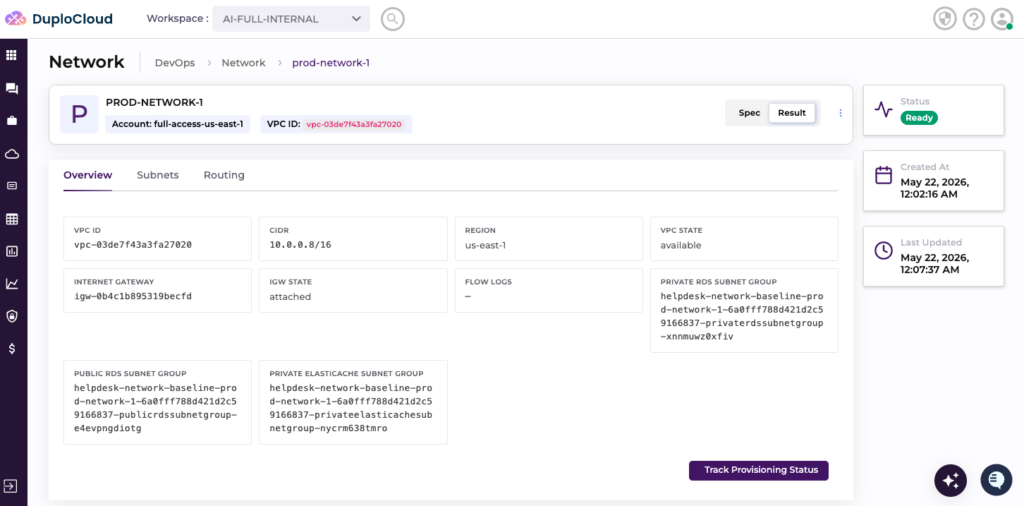
Task: Click the status pulse icon
Action: 884,110
